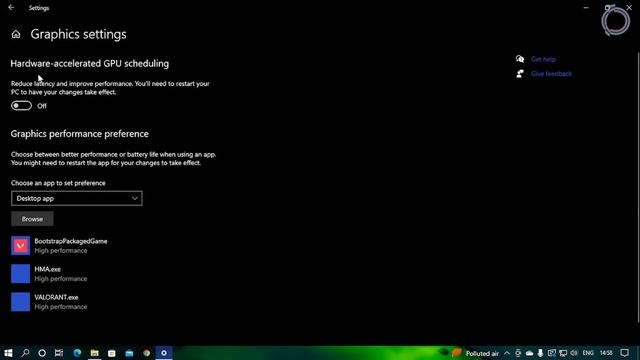Open the Give feedback link
640x360 pixels.
tap(551, 74)
